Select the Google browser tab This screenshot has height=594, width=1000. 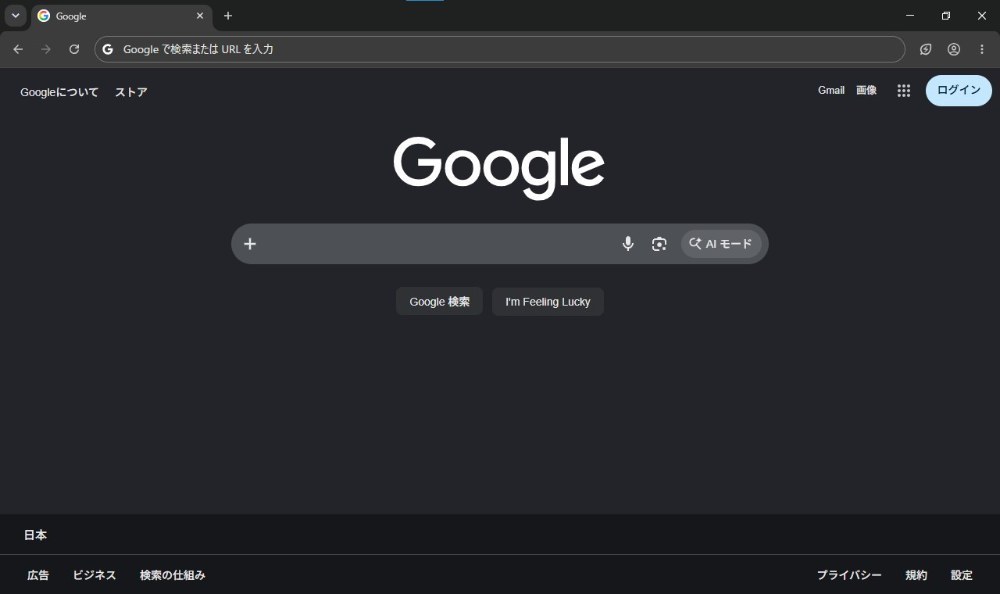(121, 16)
